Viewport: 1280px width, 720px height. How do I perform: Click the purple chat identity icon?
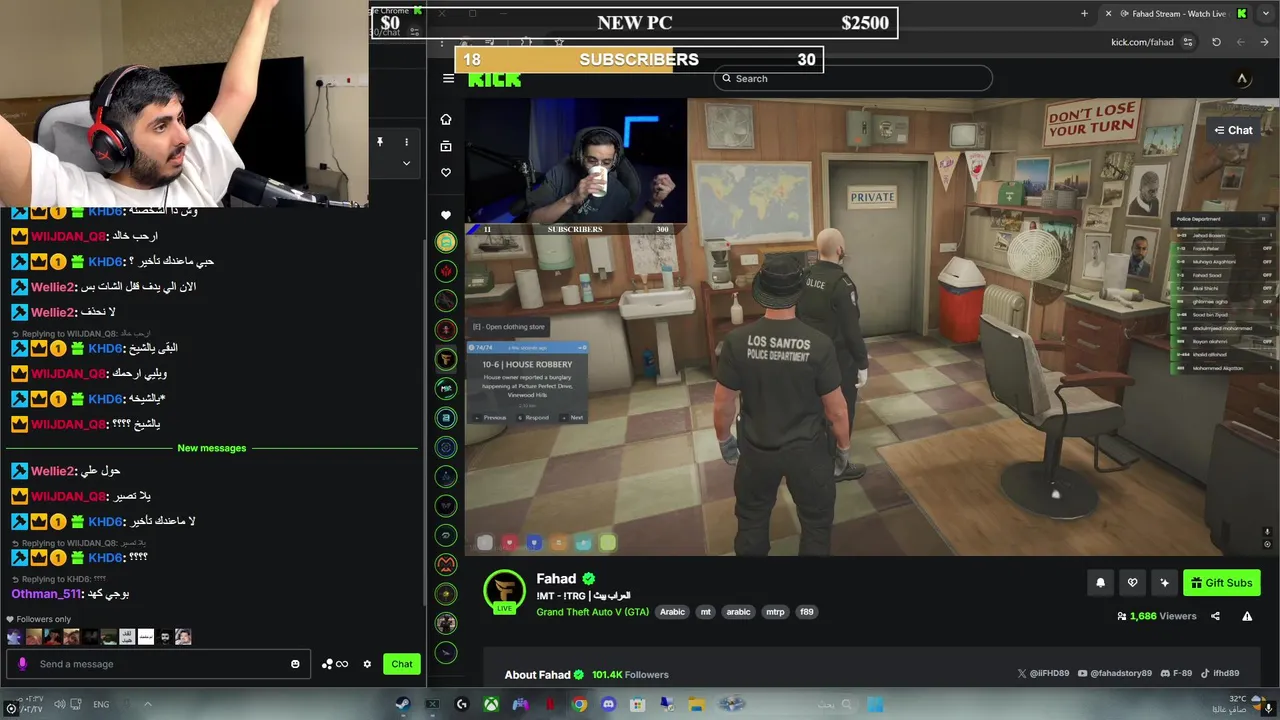click(x=22, y=664)
